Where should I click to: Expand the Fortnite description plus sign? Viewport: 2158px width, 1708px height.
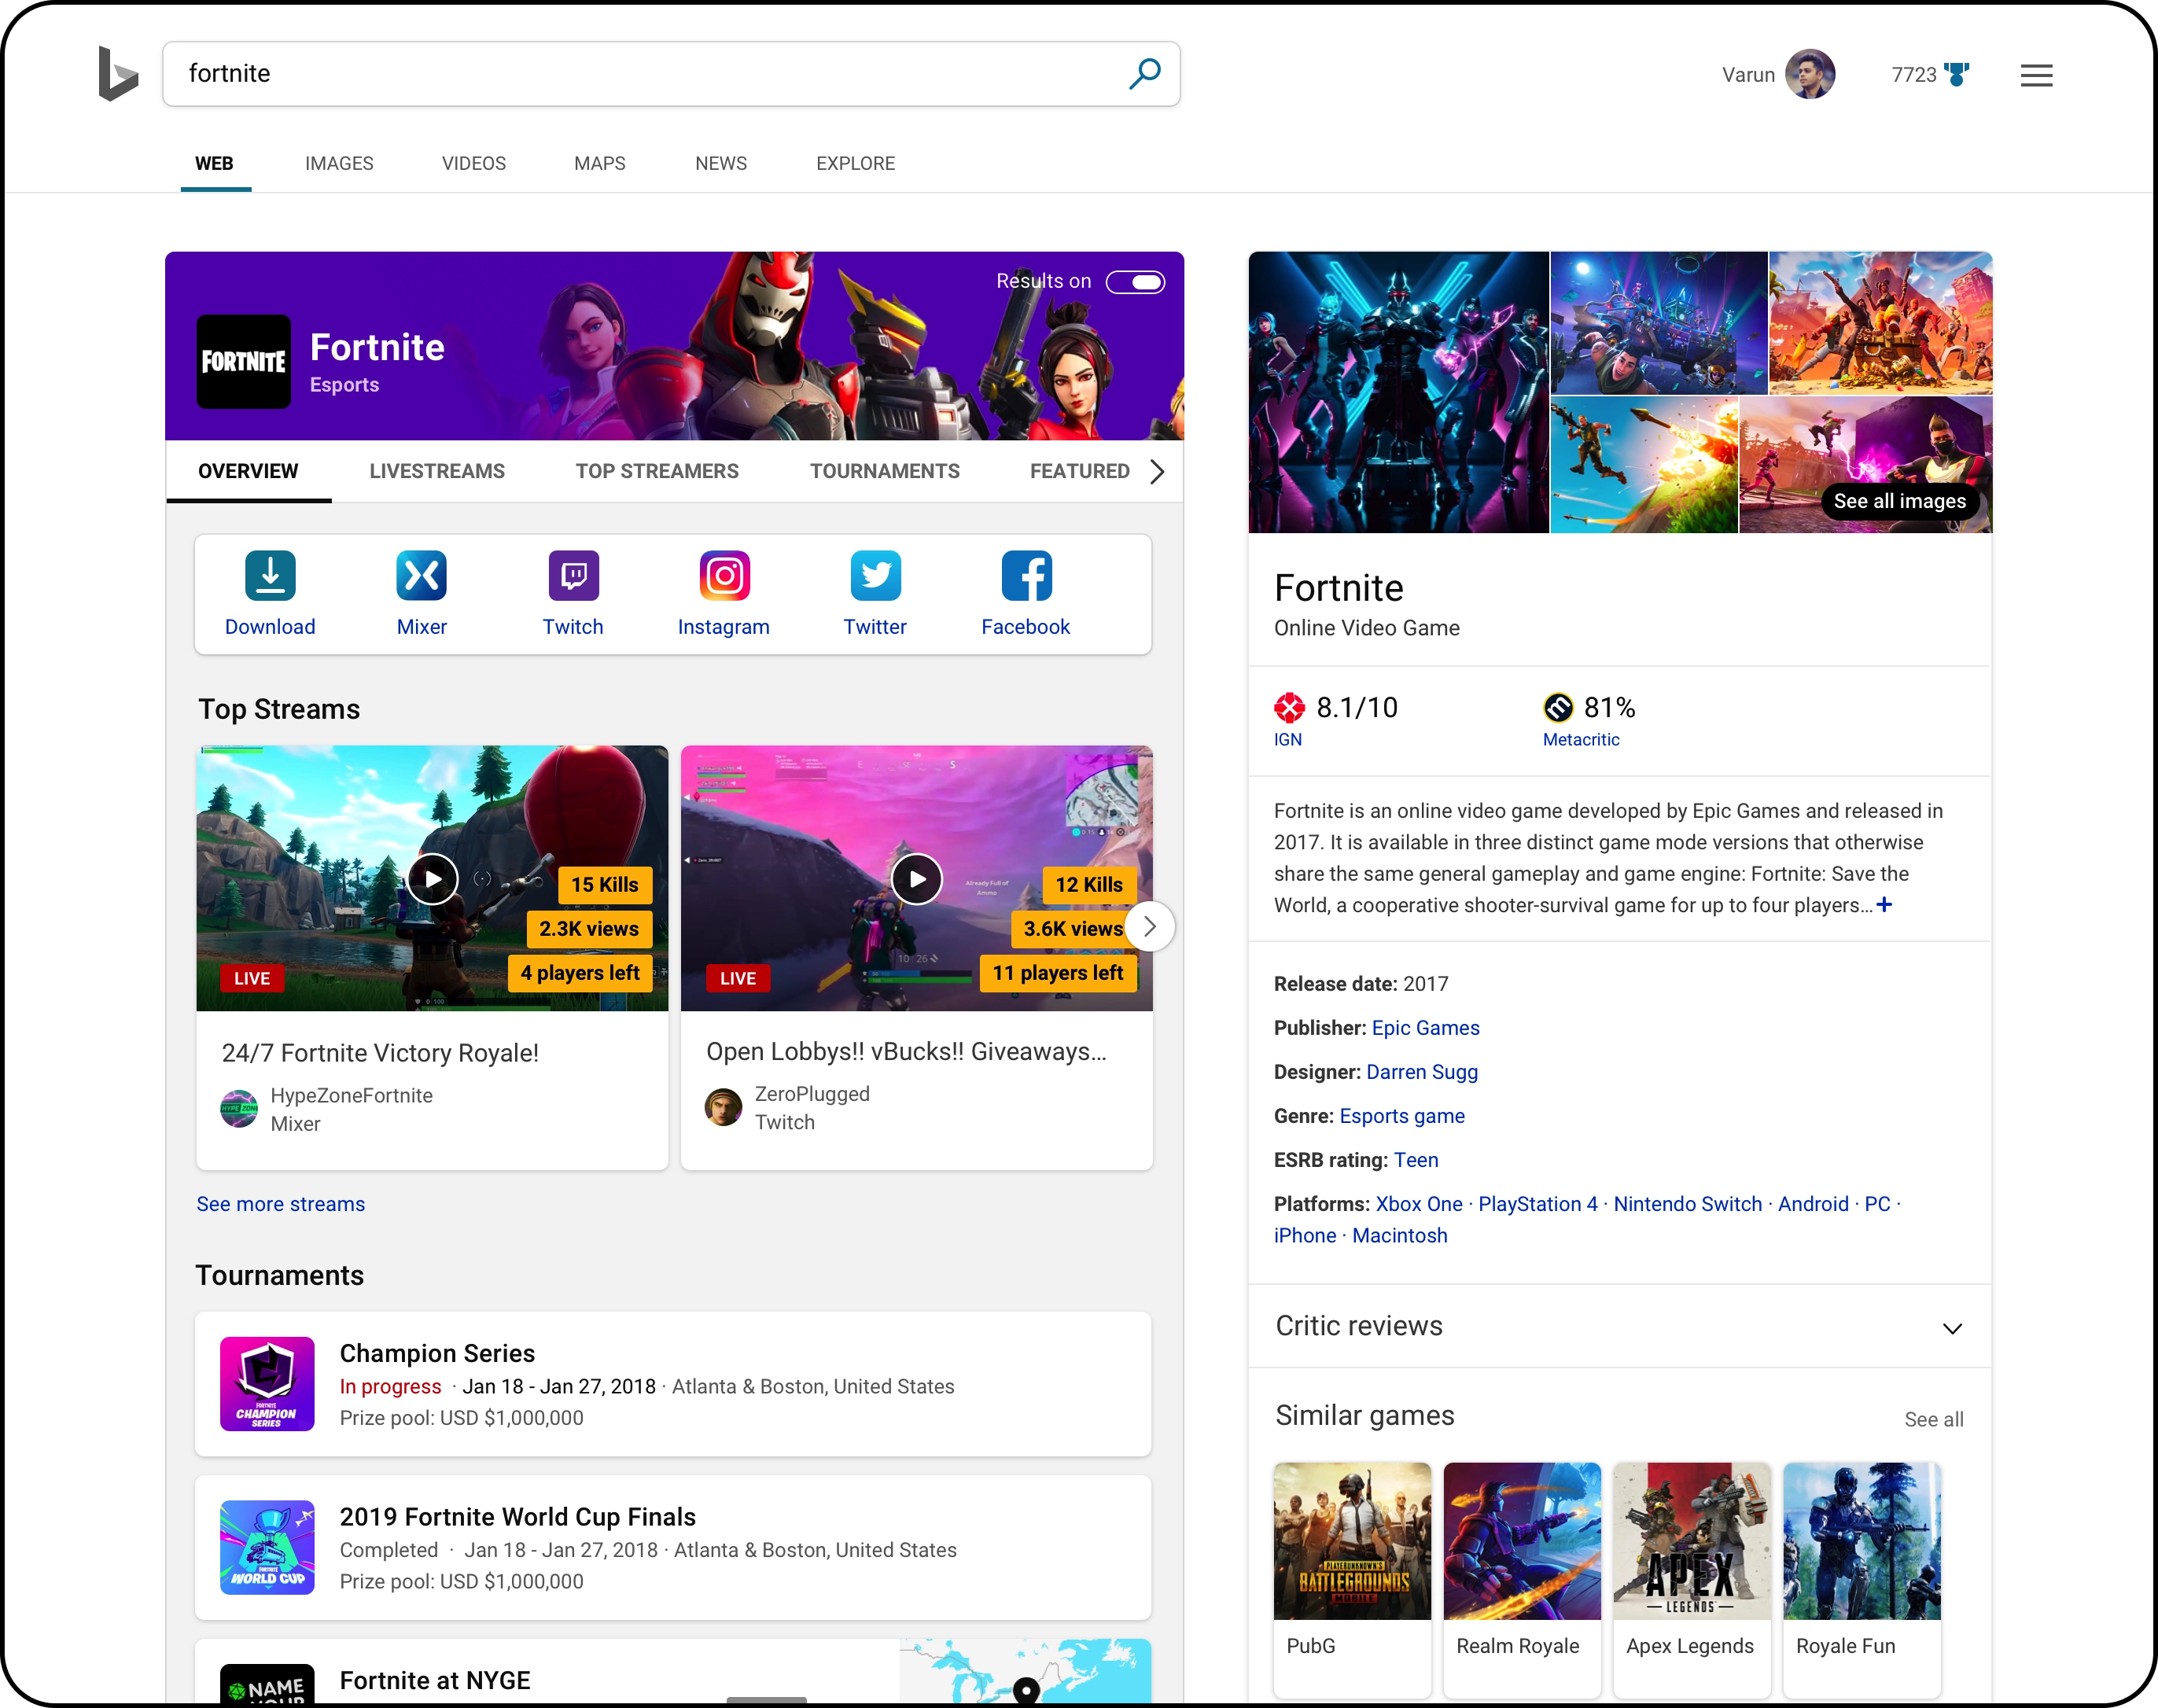pyautogui.click(x=1884, y=904)
